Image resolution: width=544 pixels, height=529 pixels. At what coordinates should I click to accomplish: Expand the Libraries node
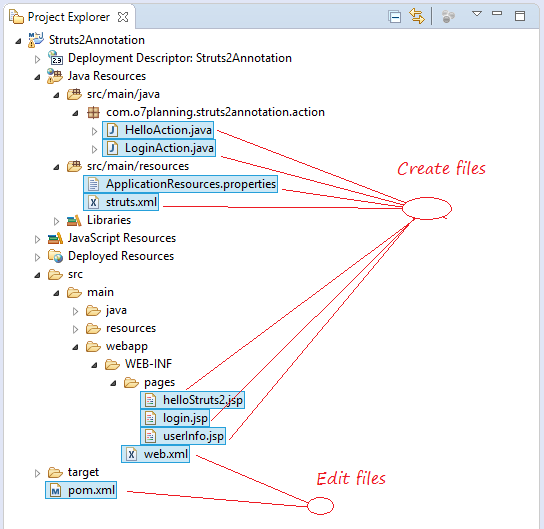pyautogui.click(x=56, y=221)
